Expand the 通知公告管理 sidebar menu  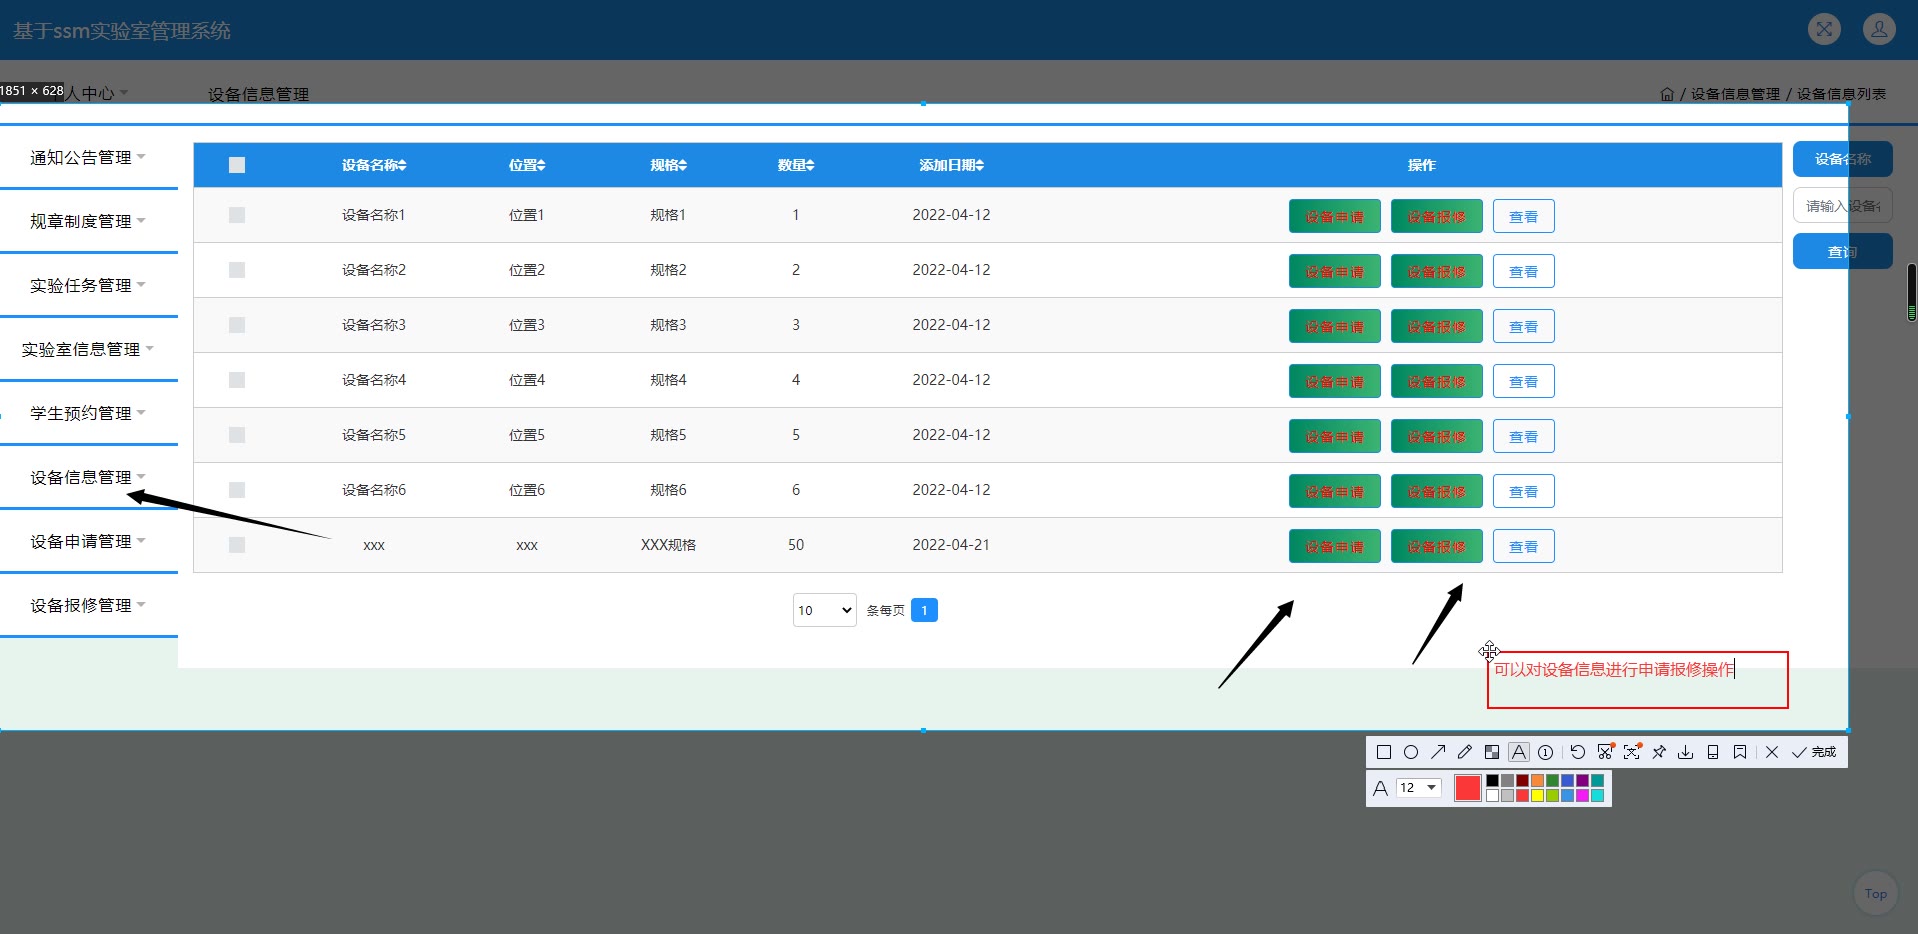(x=88, y=158)
